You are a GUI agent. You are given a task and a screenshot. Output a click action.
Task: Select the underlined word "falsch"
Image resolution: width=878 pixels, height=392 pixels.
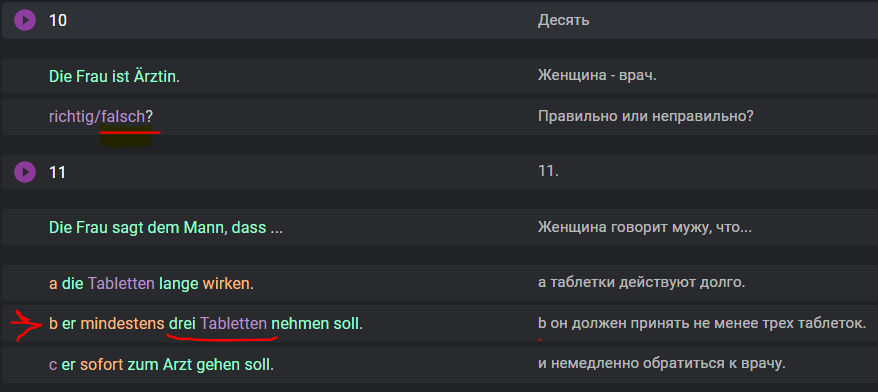[123, 117]
